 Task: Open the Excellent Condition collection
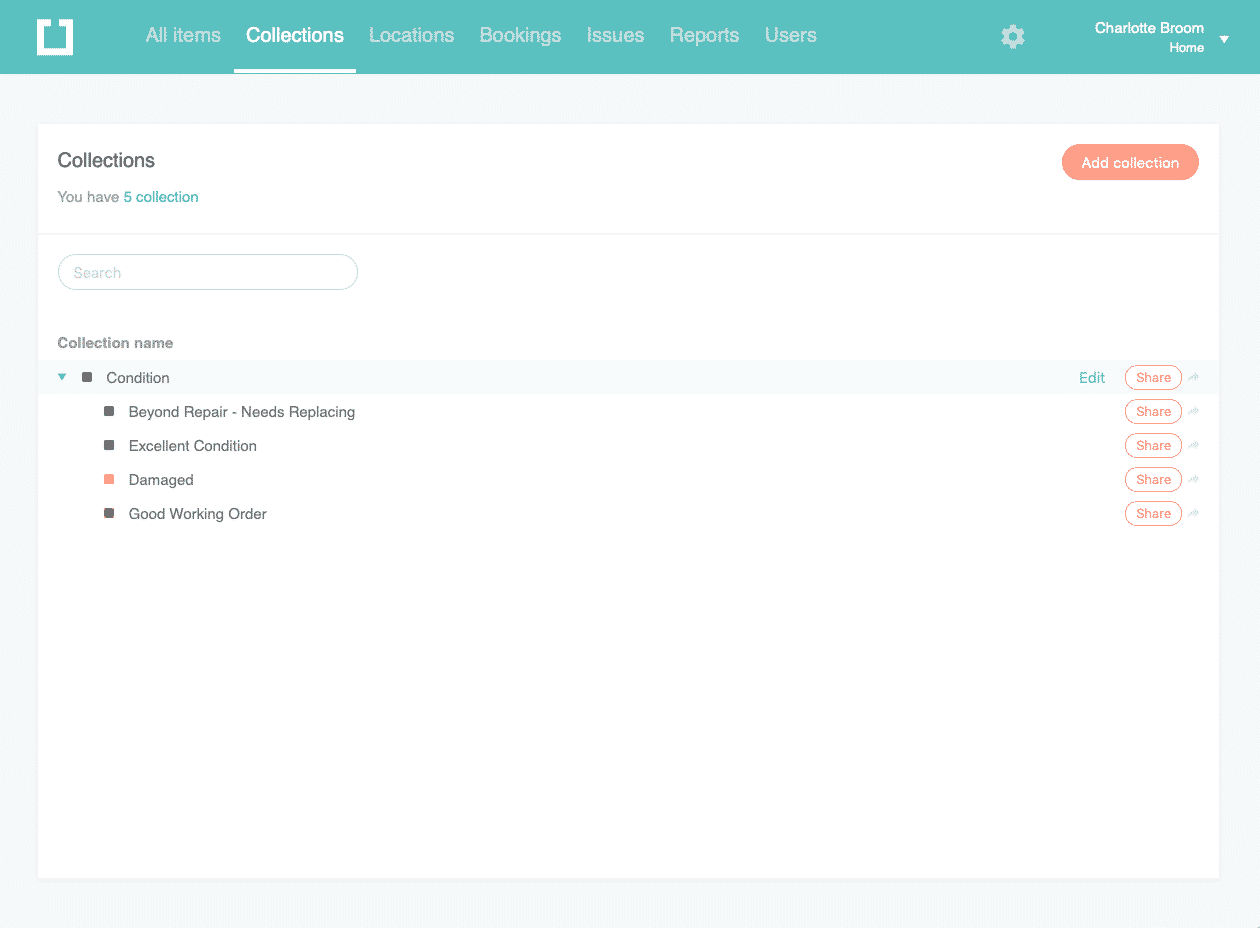tap(193, 446)
